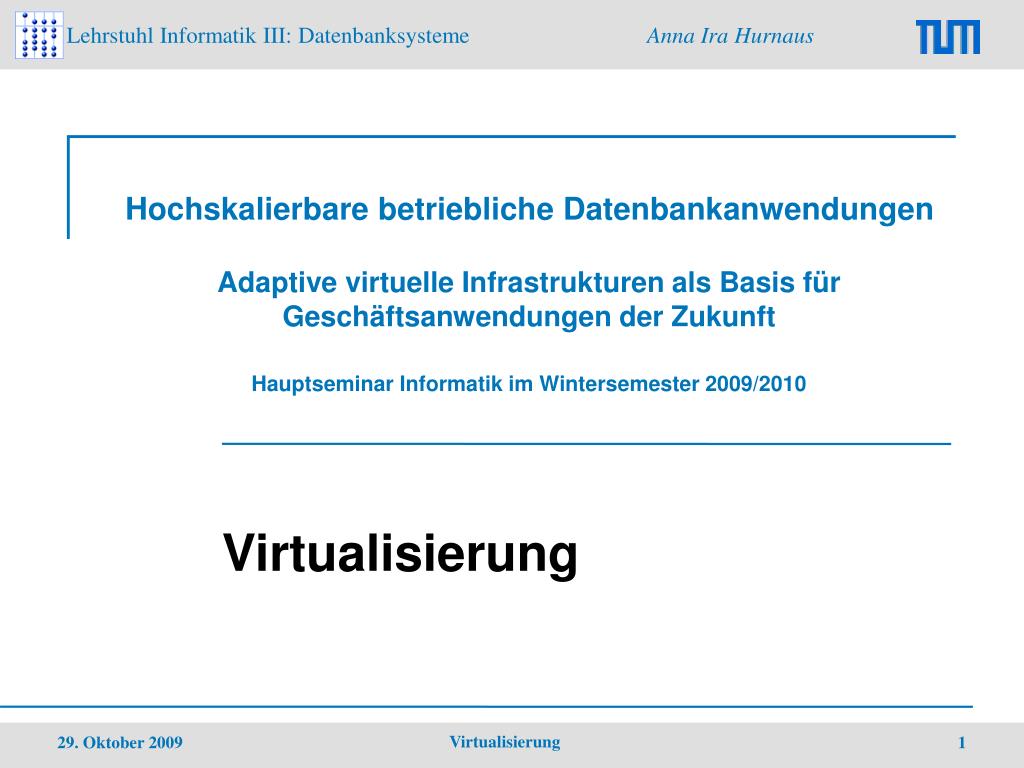Click the large black "Virtualisierung" title
This screenshot has width=1024, height=768.
[x=400, y=554]
